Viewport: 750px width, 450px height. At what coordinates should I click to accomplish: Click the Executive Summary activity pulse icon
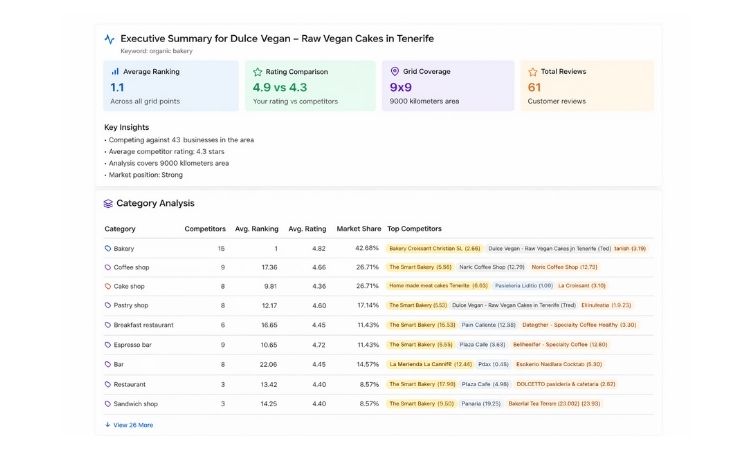point(110,39)
